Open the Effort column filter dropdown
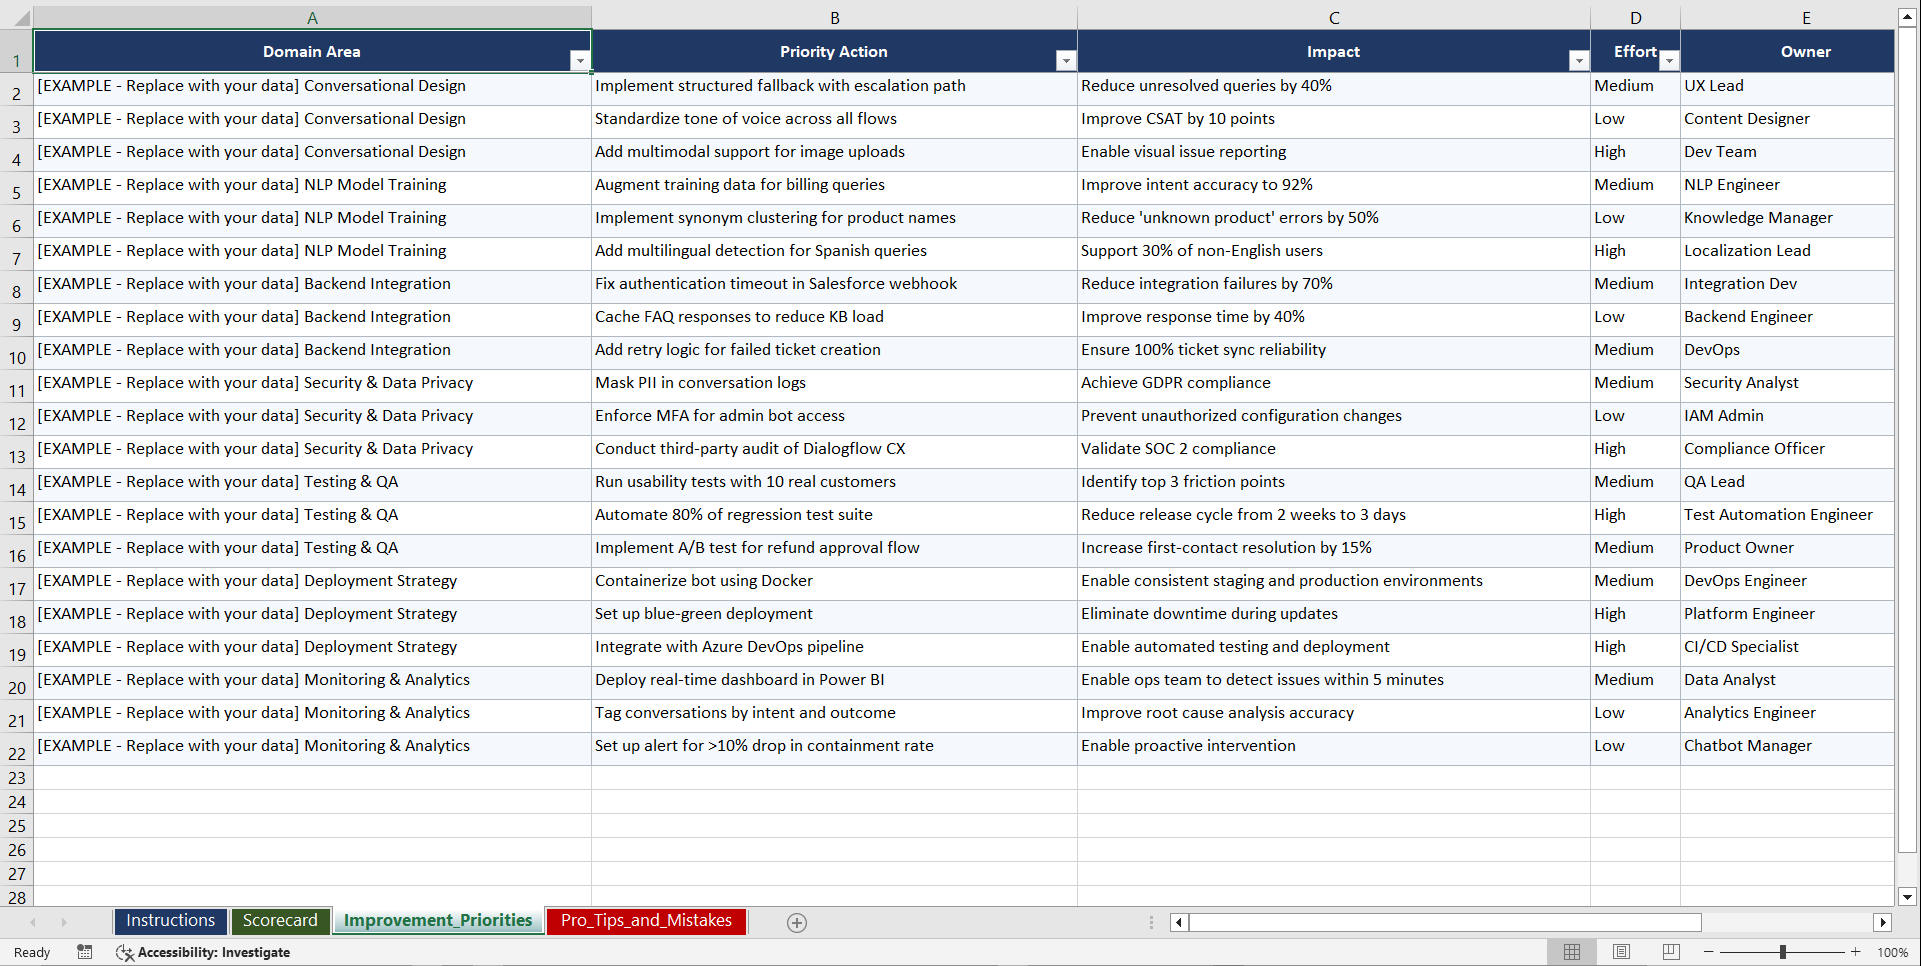Screen dimensions: 1921x966 pos(1668,61)
